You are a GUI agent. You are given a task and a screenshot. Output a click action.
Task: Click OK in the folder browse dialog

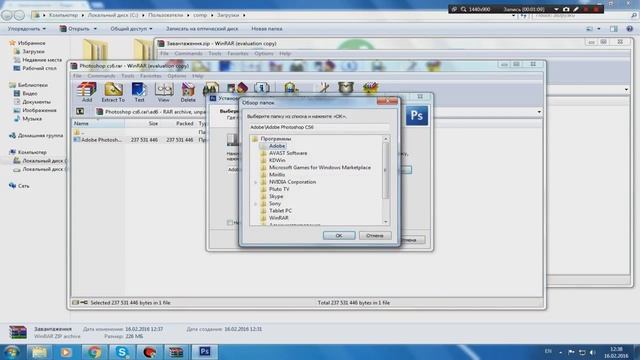click(x=339, y=236)
